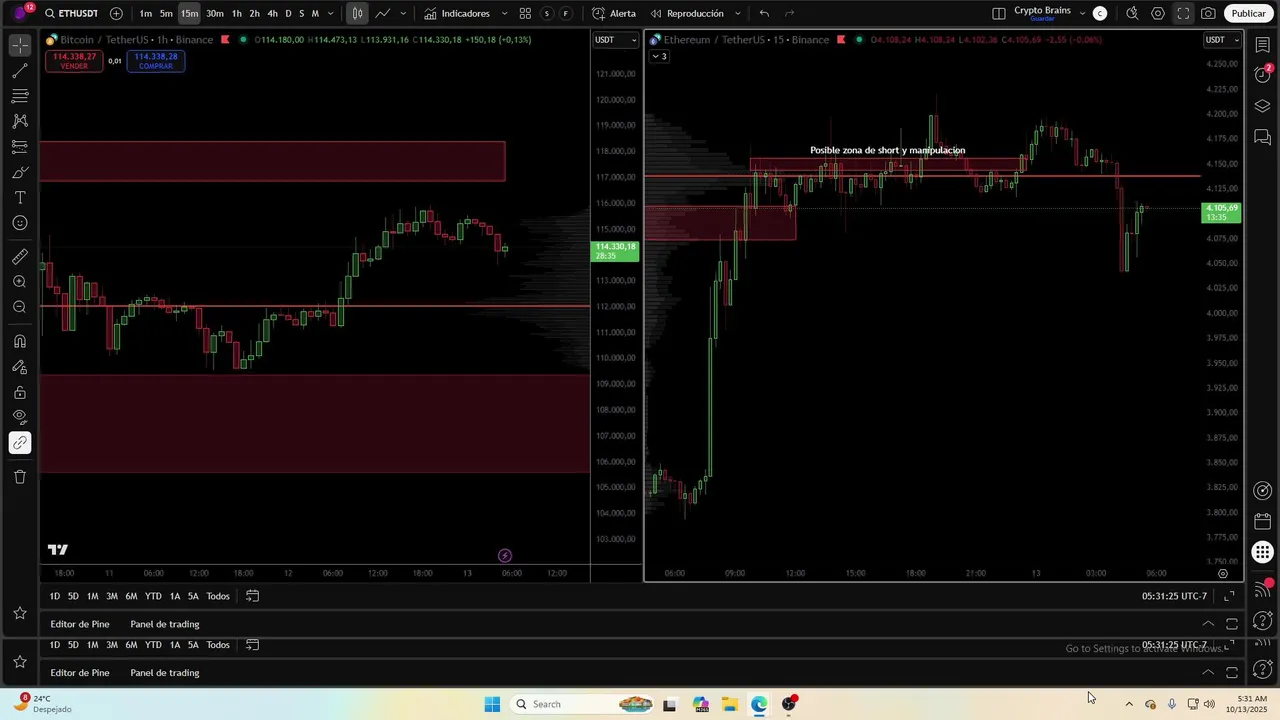Click the candlestick chart type icon
1280x720 pixels.
pos(357,14)
